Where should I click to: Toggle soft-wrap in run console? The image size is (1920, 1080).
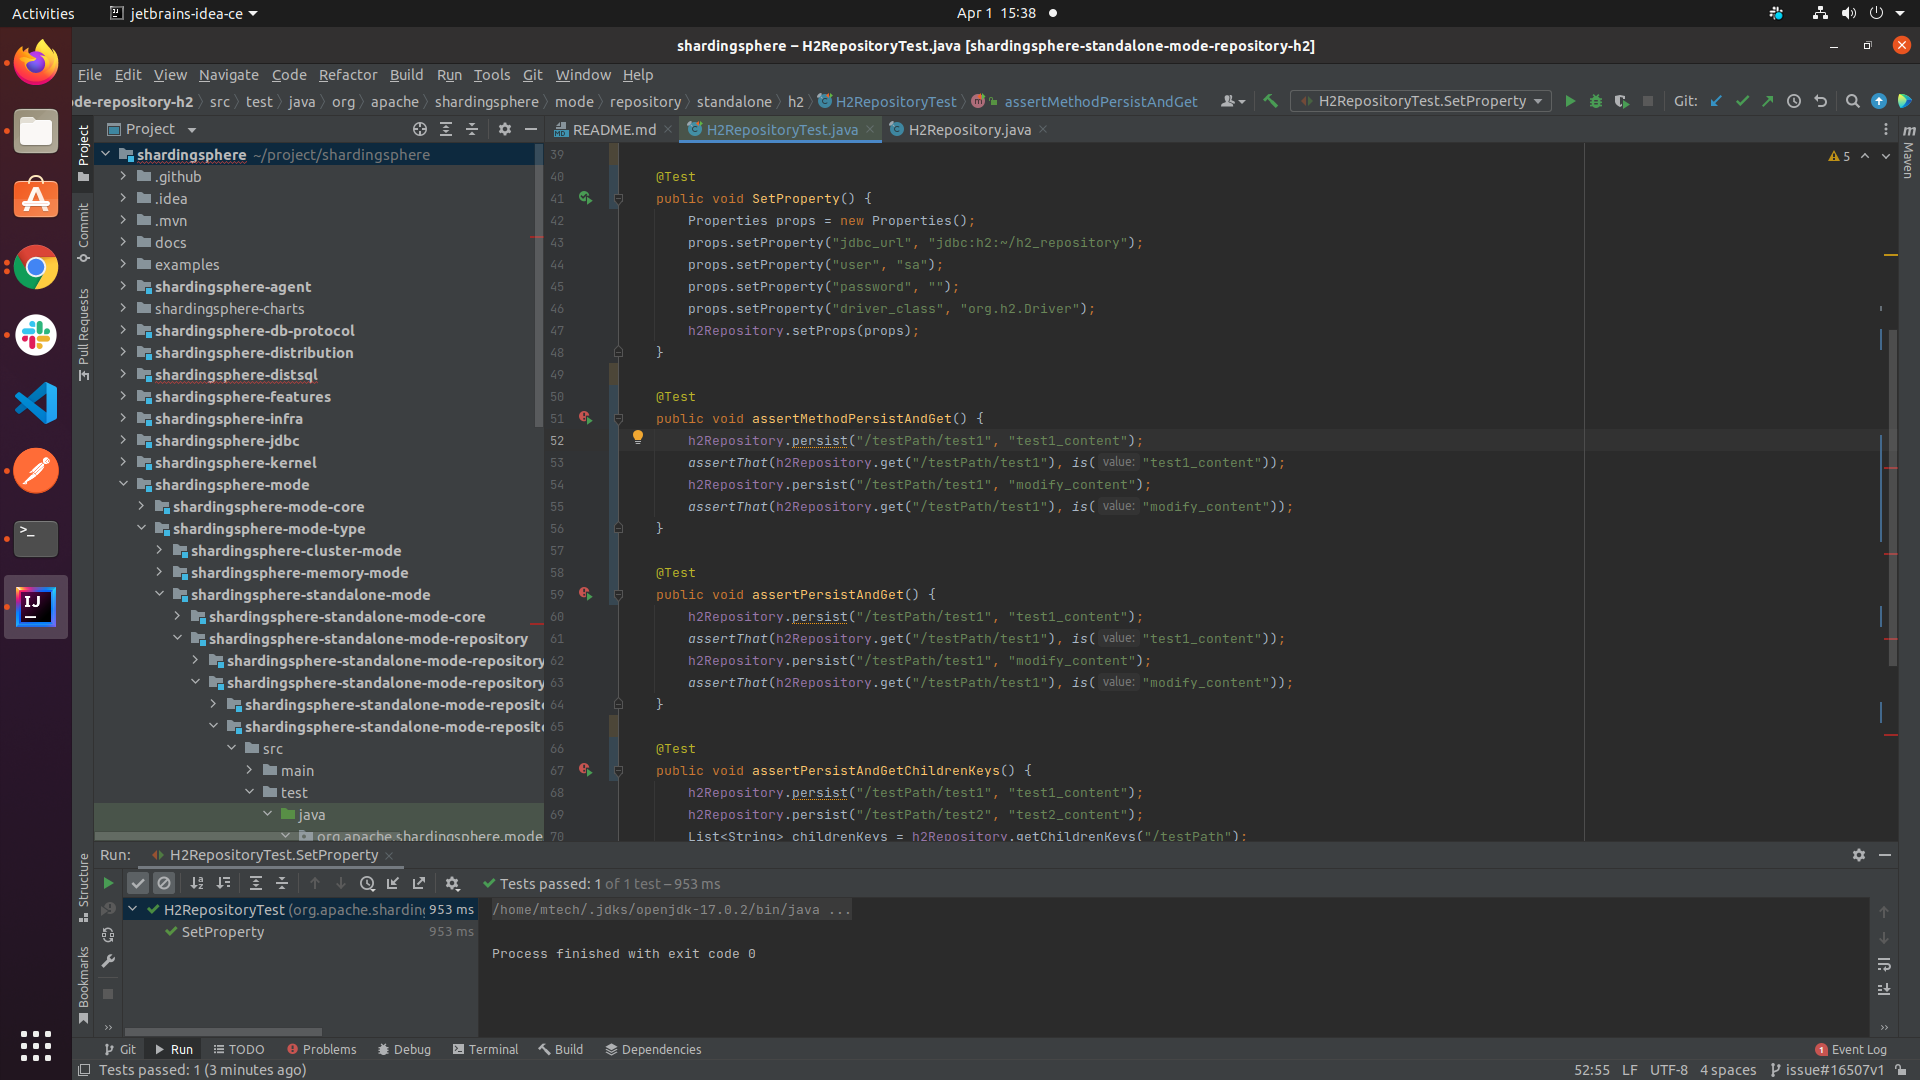tap(1884, 964)
